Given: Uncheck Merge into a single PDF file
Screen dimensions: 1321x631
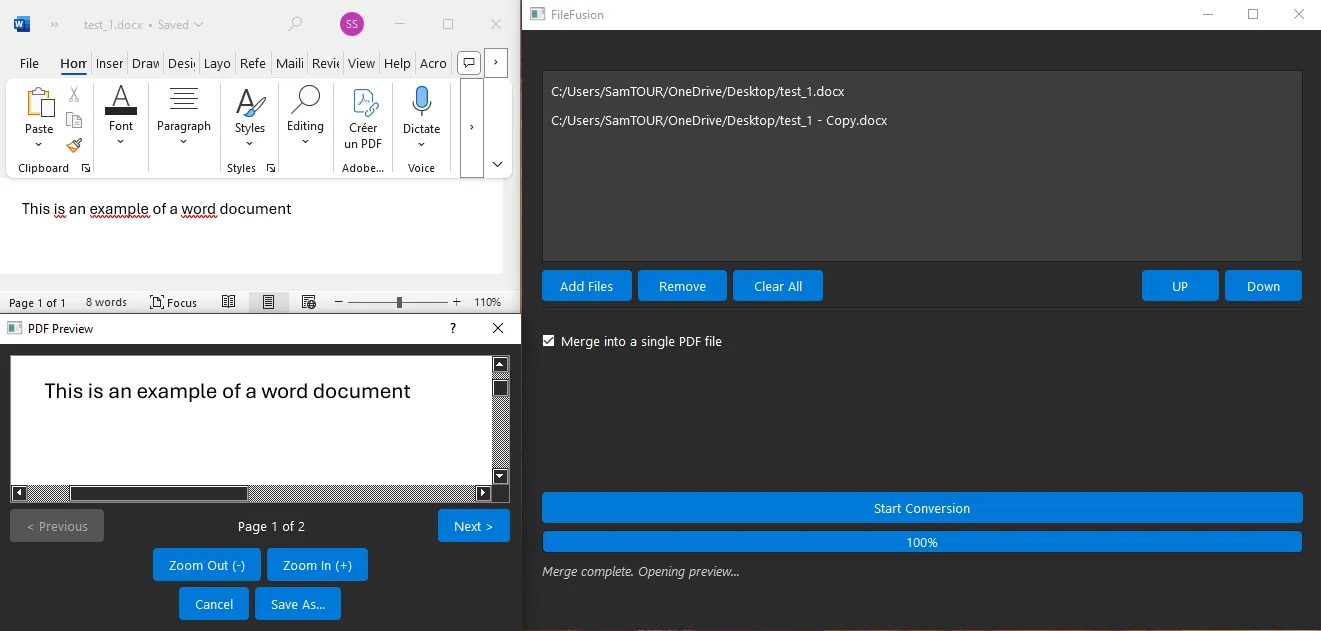Looking at the screenshot, I should [x=548, y=341].
